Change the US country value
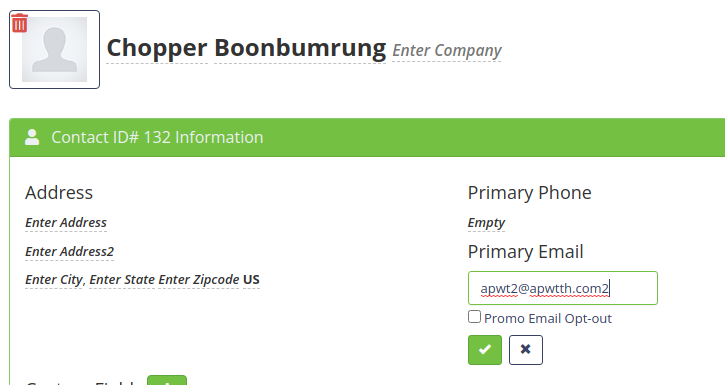This screenshot has height=385, width=725. click(251, 280)
